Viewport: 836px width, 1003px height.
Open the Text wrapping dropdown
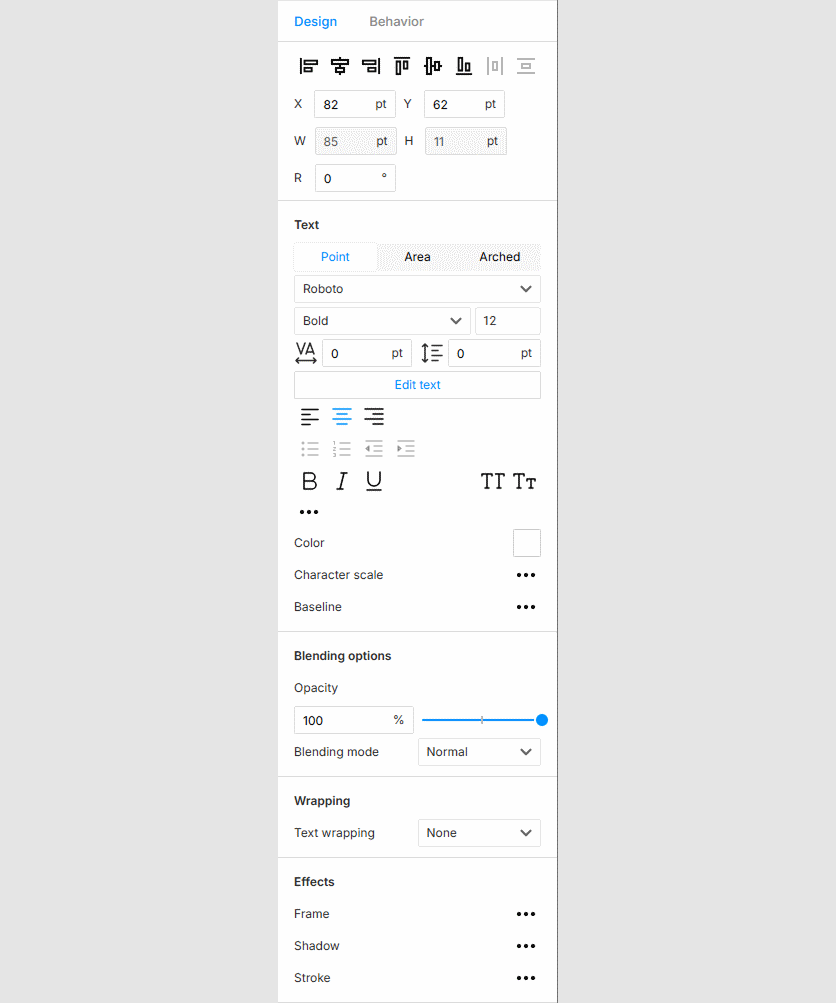pos(479,832)
